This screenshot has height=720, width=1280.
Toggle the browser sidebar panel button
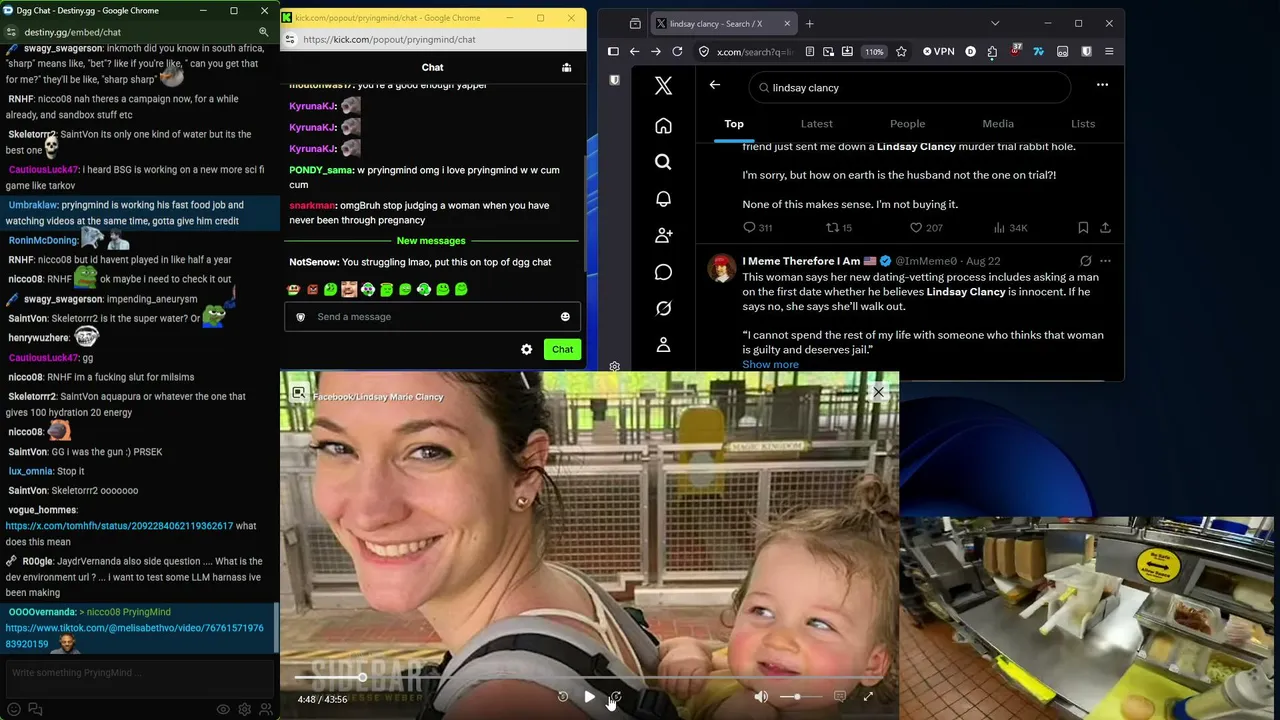coord(613,52)
